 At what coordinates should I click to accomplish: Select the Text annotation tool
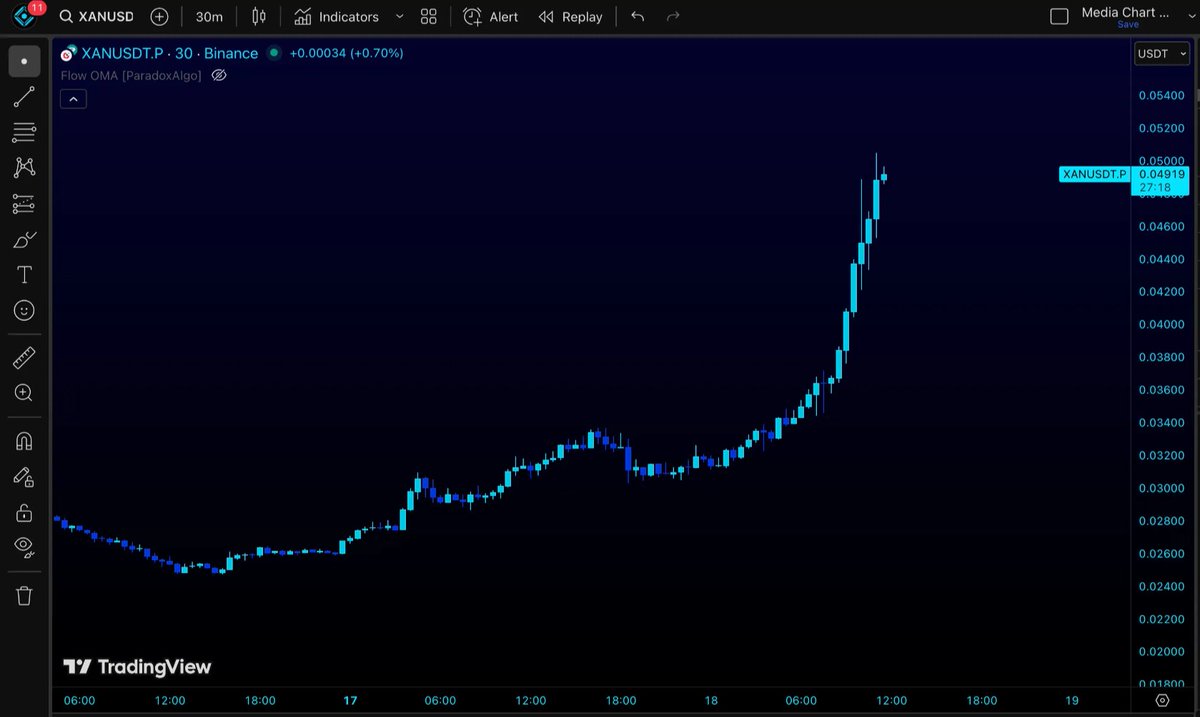tap(24, 274)
